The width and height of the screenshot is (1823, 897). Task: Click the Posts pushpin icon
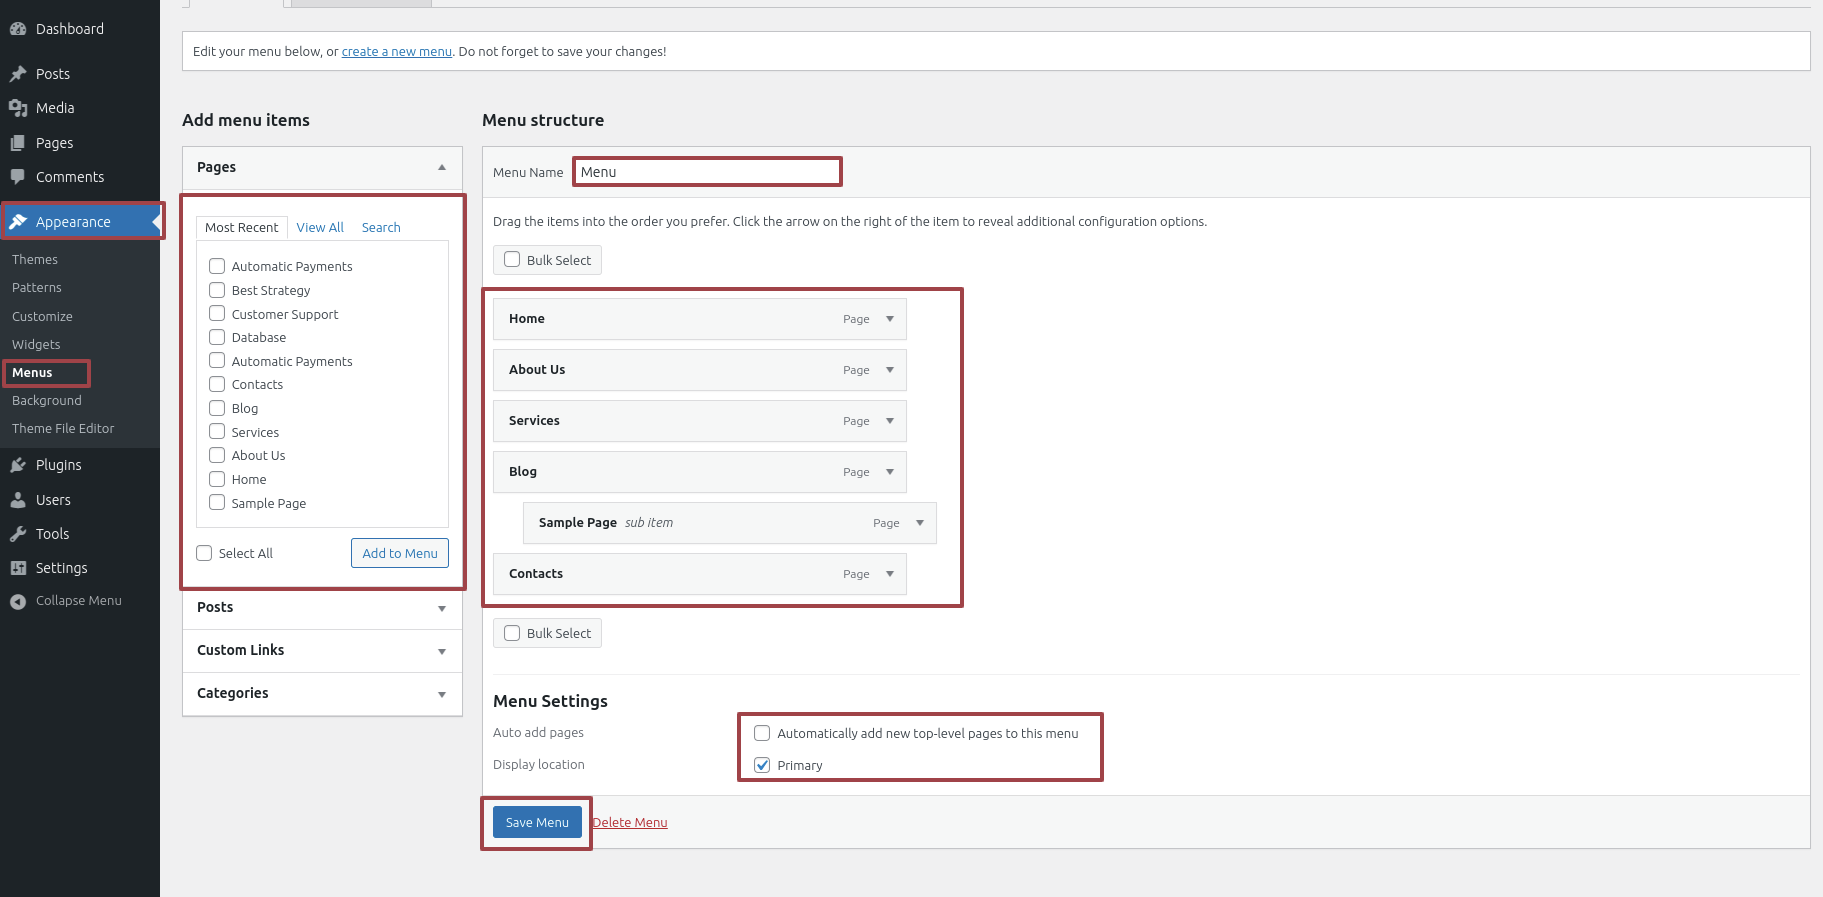pos(18,74)
